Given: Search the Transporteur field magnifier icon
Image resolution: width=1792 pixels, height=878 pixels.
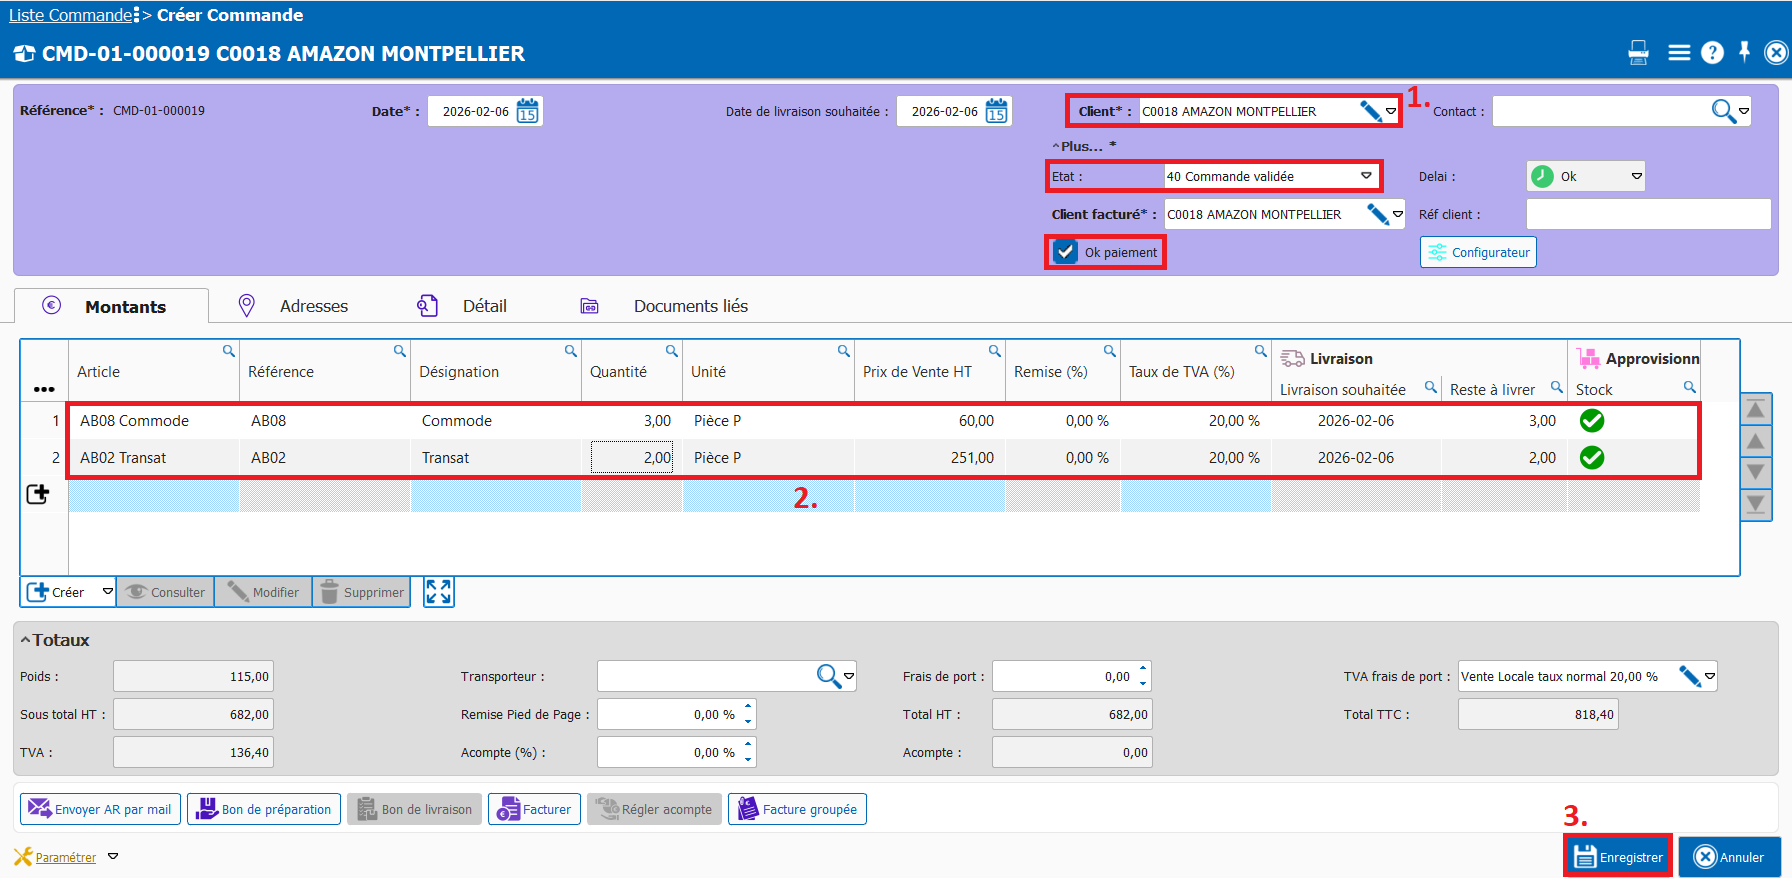Looking at the screenshot, I should 828,677.
